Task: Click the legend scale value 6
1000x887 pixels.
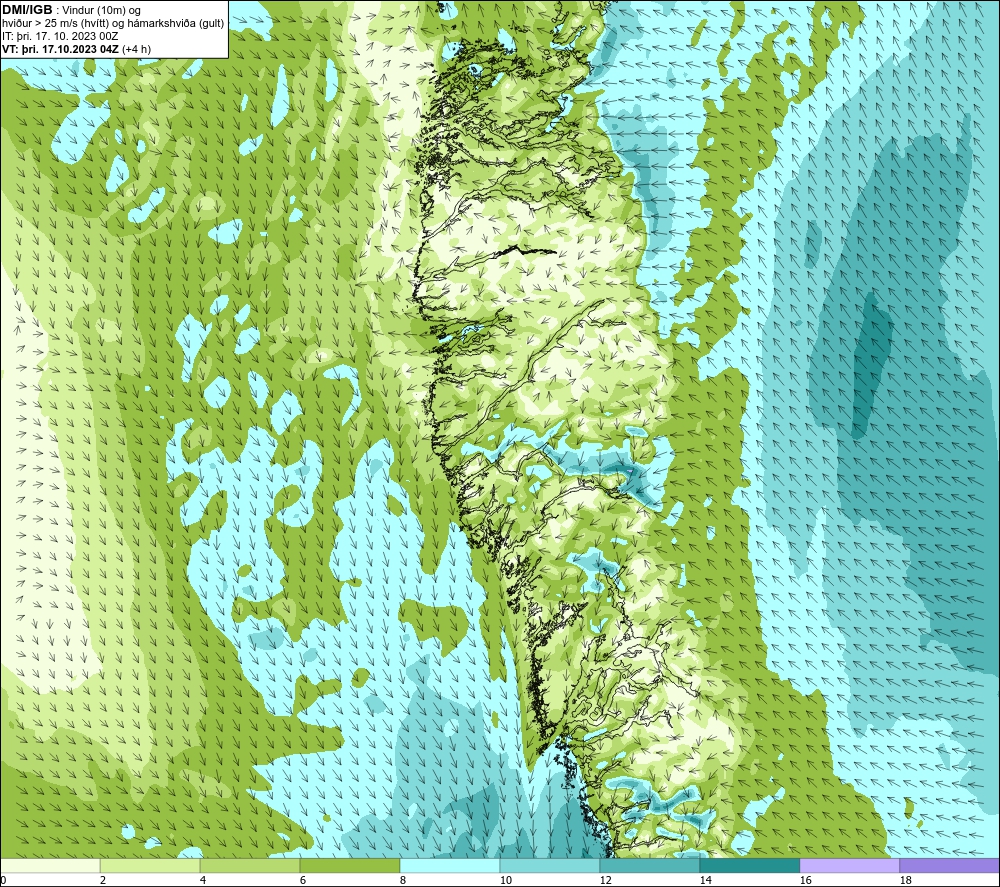Action: (x=303, y=881)
